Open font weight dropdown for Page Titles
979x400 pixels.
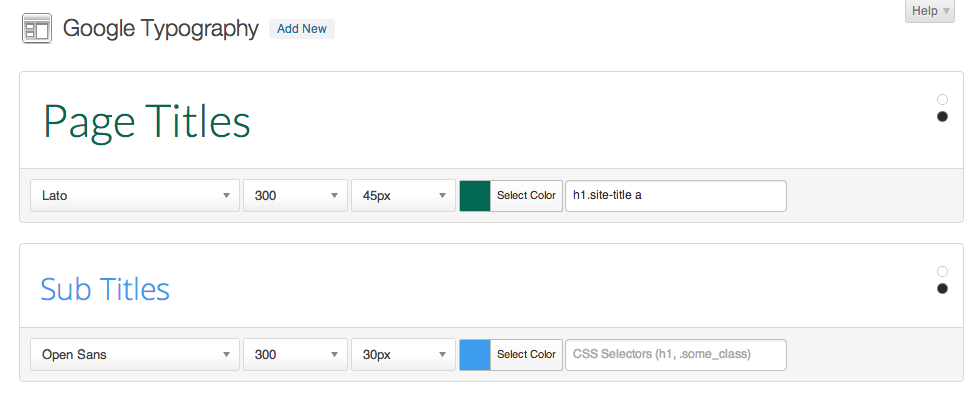(295, 195)
